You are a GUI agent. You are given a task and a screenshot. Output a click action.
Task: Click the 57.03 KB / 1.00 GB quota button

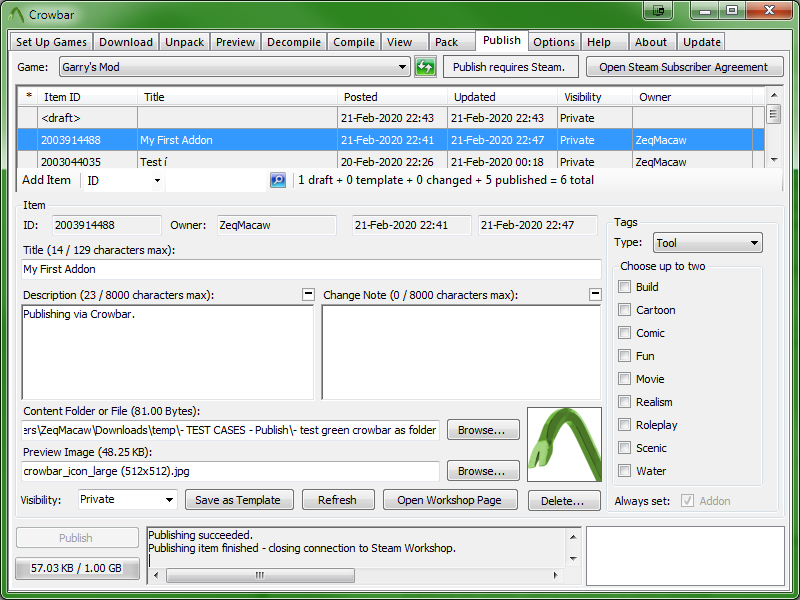(x=77, y=568)
